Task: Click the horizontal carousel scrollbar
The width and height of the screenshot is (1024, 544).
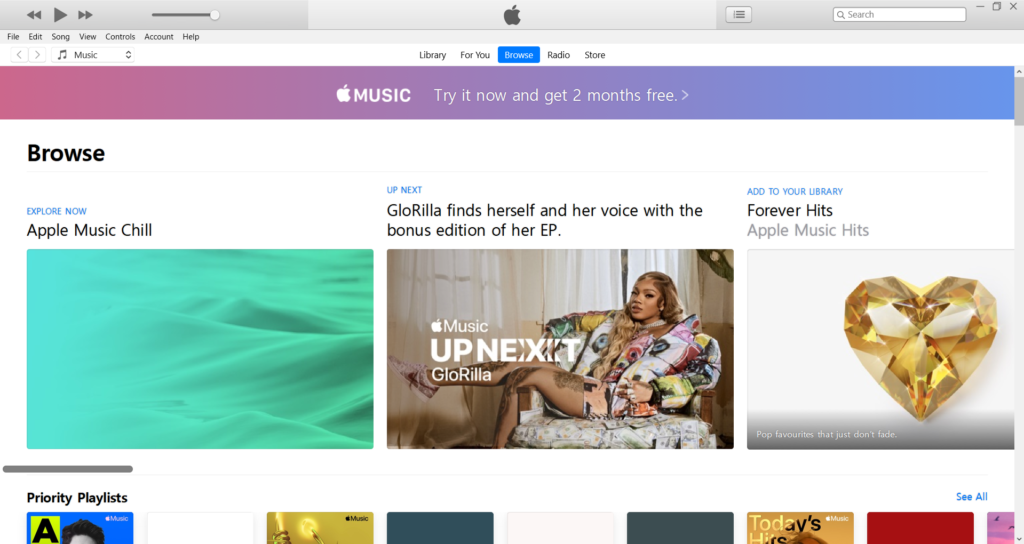Action: pos(68,469)
